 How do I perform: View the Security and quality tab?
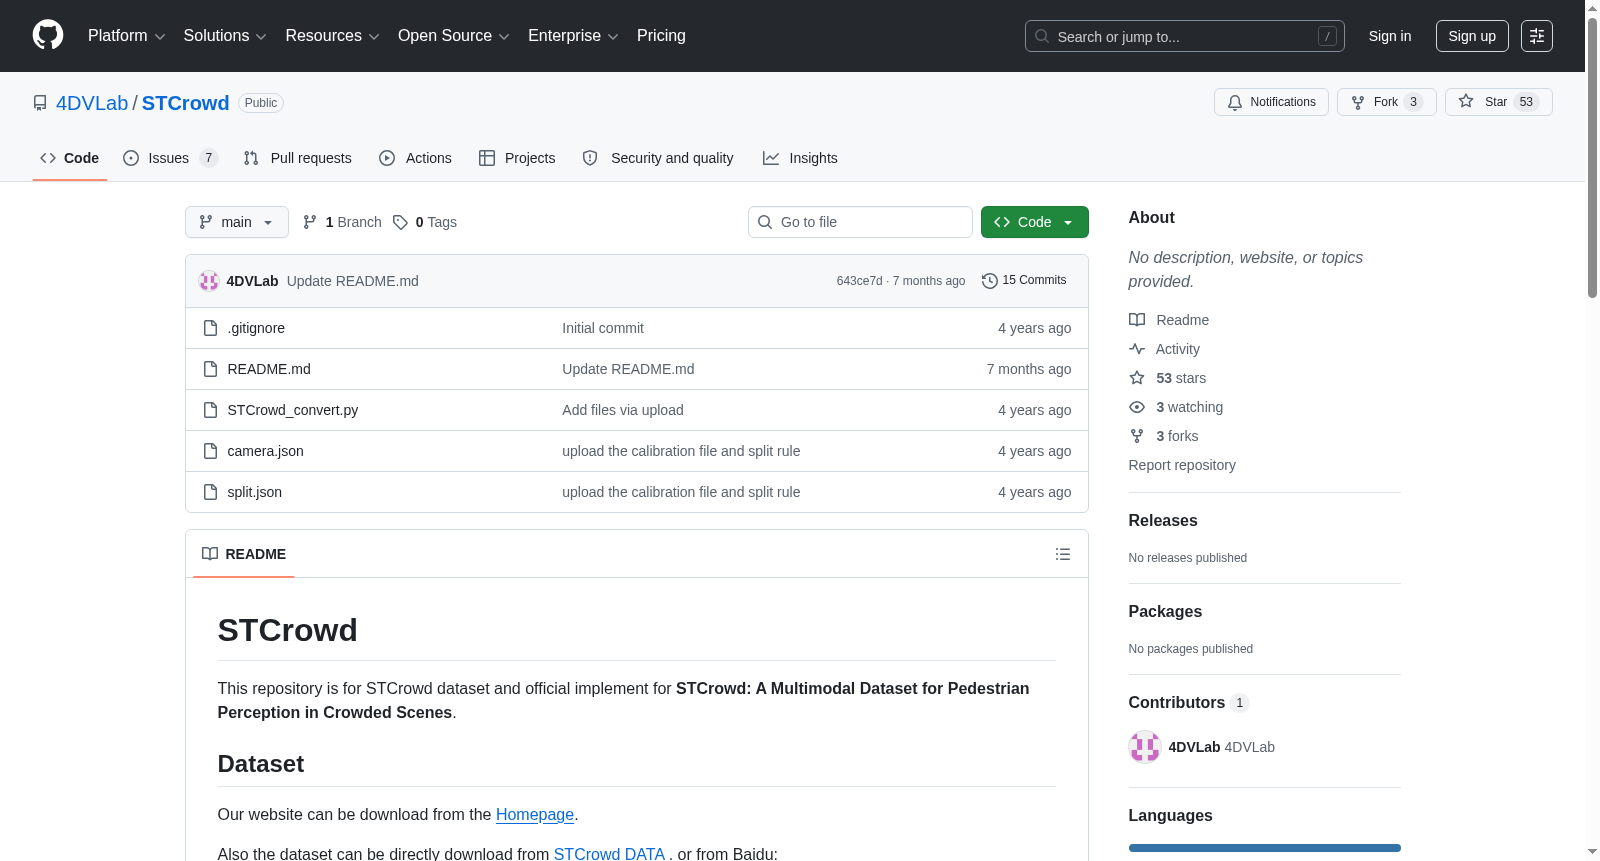(x=658, y=158)
